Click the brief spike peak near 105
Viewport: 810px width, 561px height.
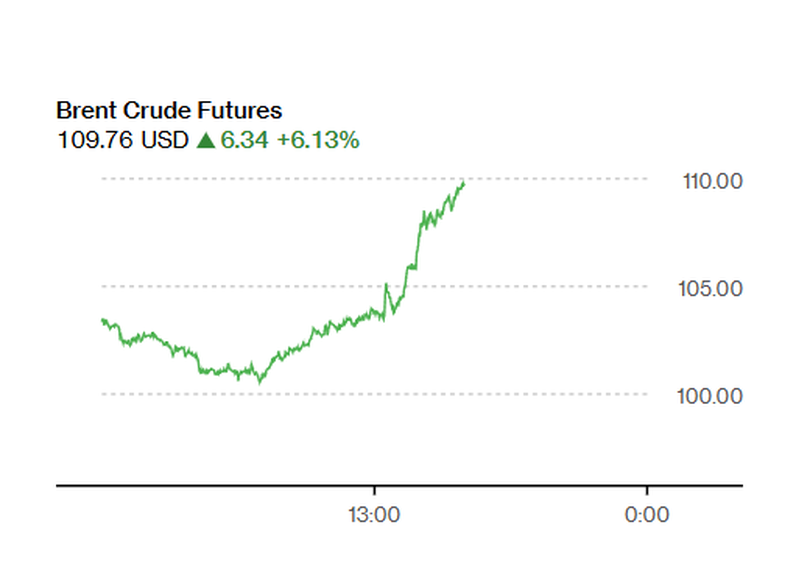tap(386, 285)
